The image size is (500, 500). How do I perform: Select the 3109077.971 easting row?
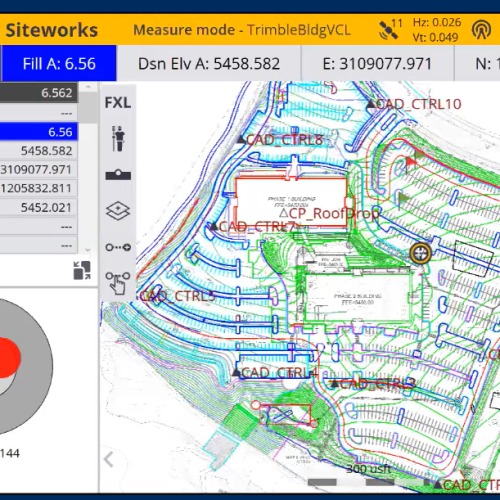39,169
